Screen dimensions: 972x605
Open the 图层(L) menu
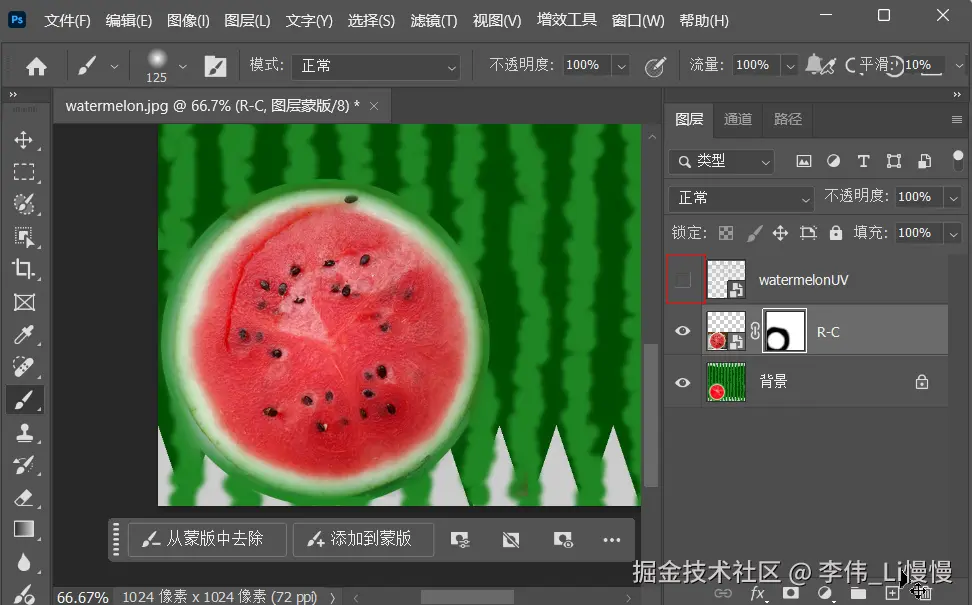click(247, 21)
